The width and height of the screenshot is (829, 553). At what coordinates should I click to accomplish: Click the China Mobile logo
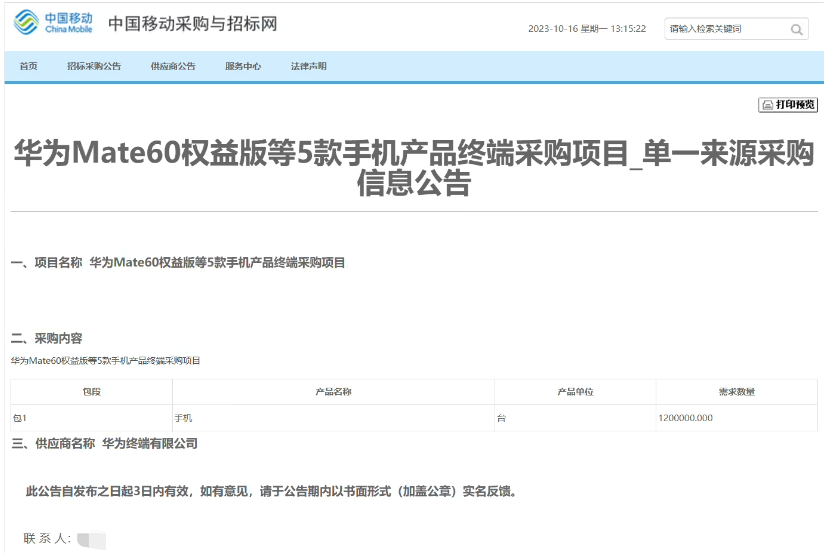point(53,23)
